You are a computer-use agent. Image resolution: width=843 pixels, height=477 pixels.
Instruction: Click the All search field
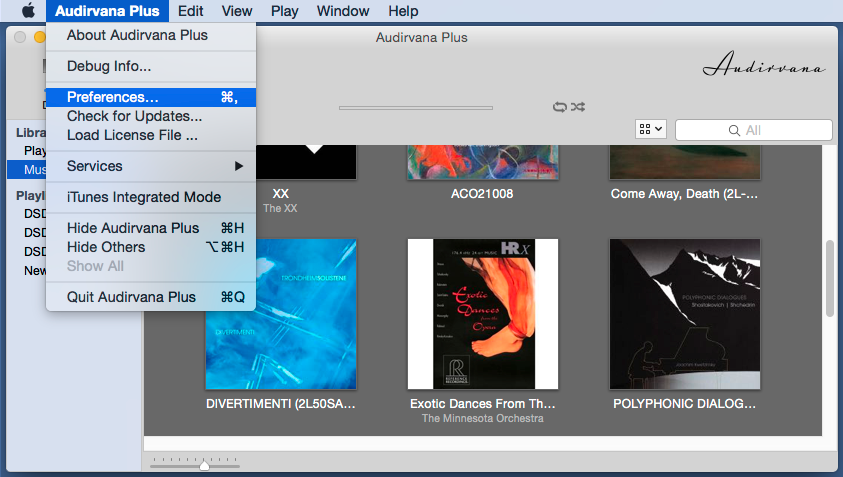coord(754,130)
